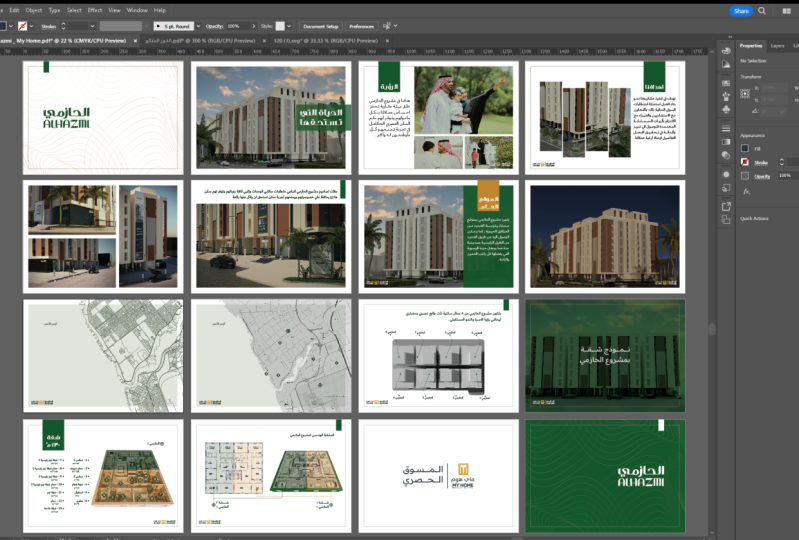
Task: Switch to the Layers panel tab
Action: (777, 46)
